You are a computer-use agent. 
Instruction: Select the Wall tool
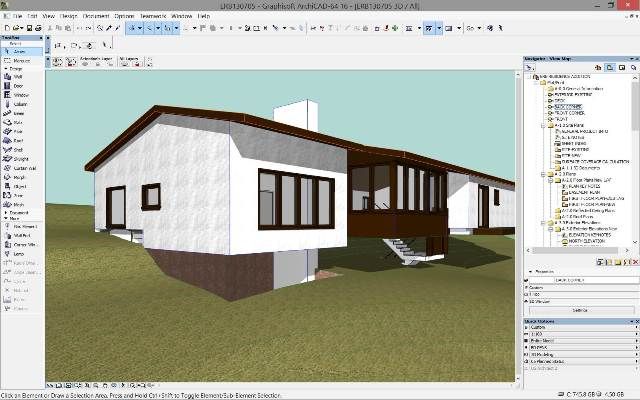click(x=21, y=77)
